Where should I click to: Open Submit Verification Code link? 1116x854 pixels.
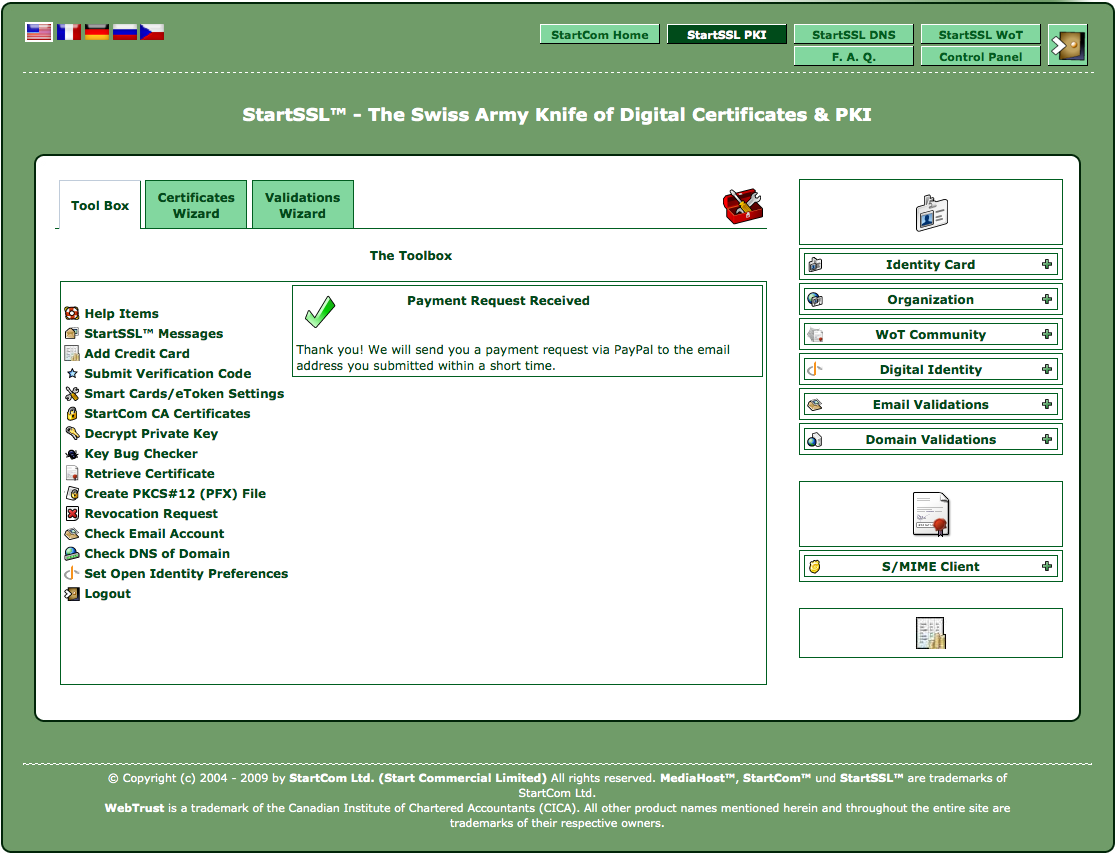[x=168, y=373]
